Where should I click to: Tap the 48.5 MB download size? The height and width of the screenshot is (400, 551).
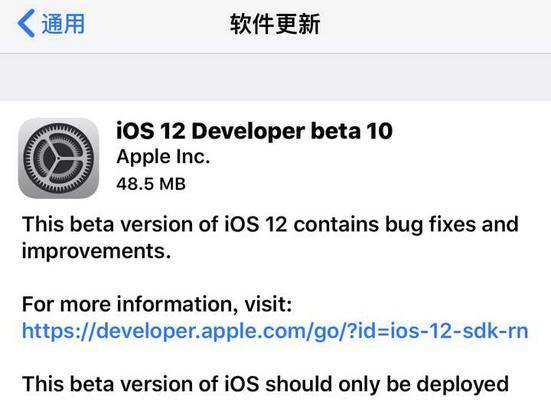[151, 184]
